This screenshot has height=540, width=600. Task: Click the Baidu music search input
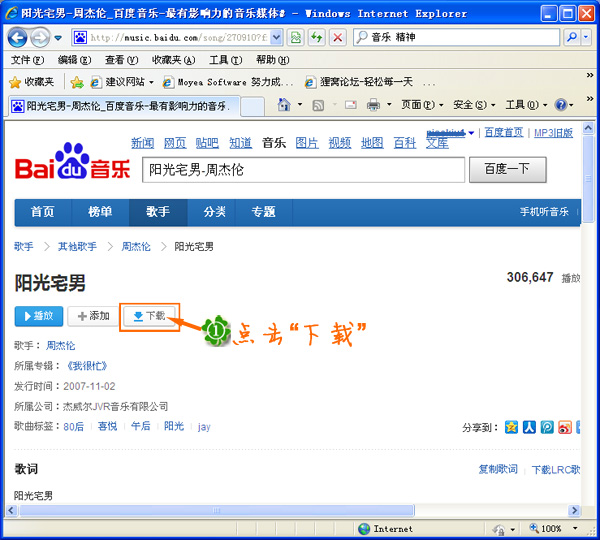point(303,170)
